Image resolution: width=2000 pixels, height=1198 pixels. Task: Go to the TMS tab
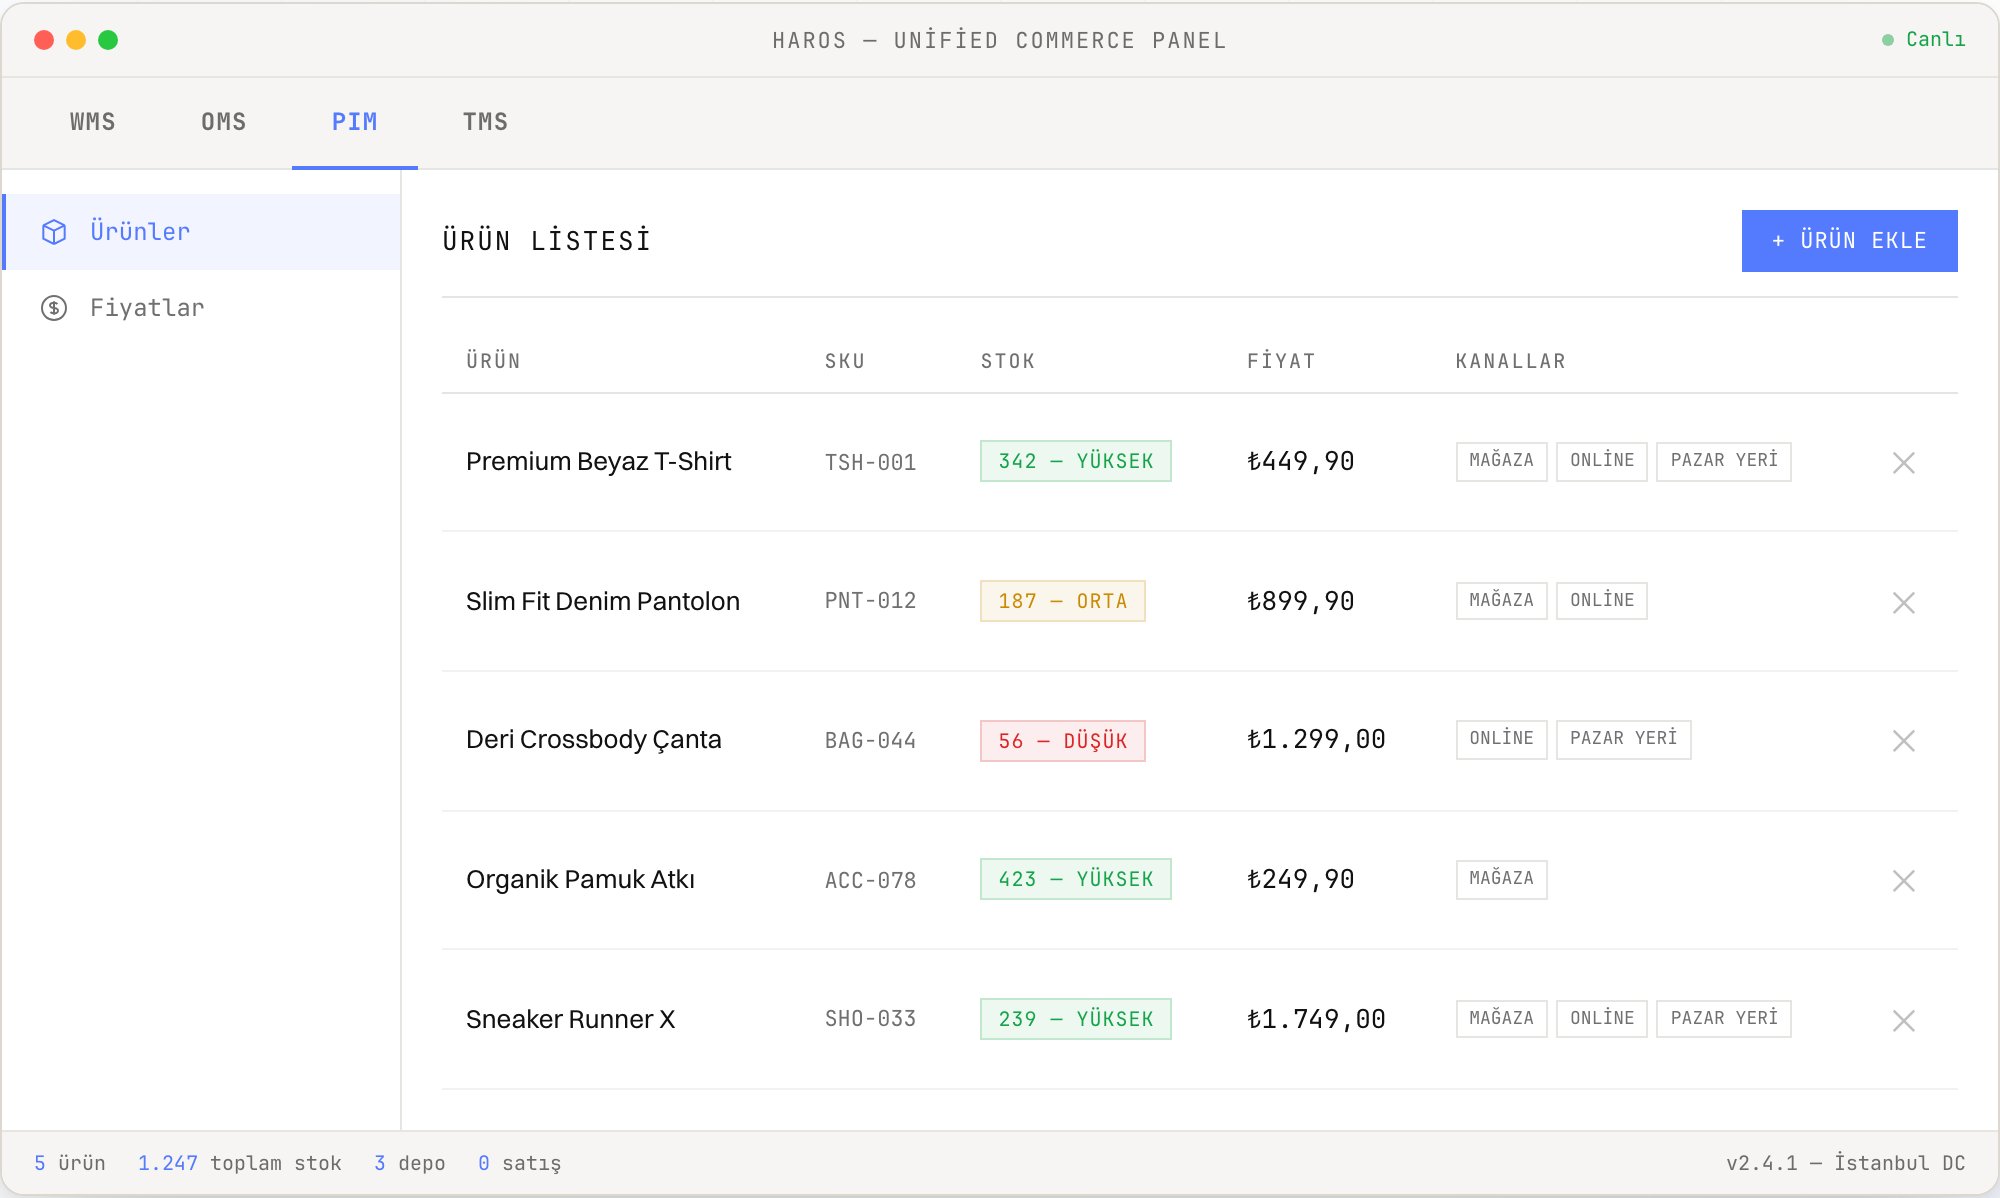[485, 122]
